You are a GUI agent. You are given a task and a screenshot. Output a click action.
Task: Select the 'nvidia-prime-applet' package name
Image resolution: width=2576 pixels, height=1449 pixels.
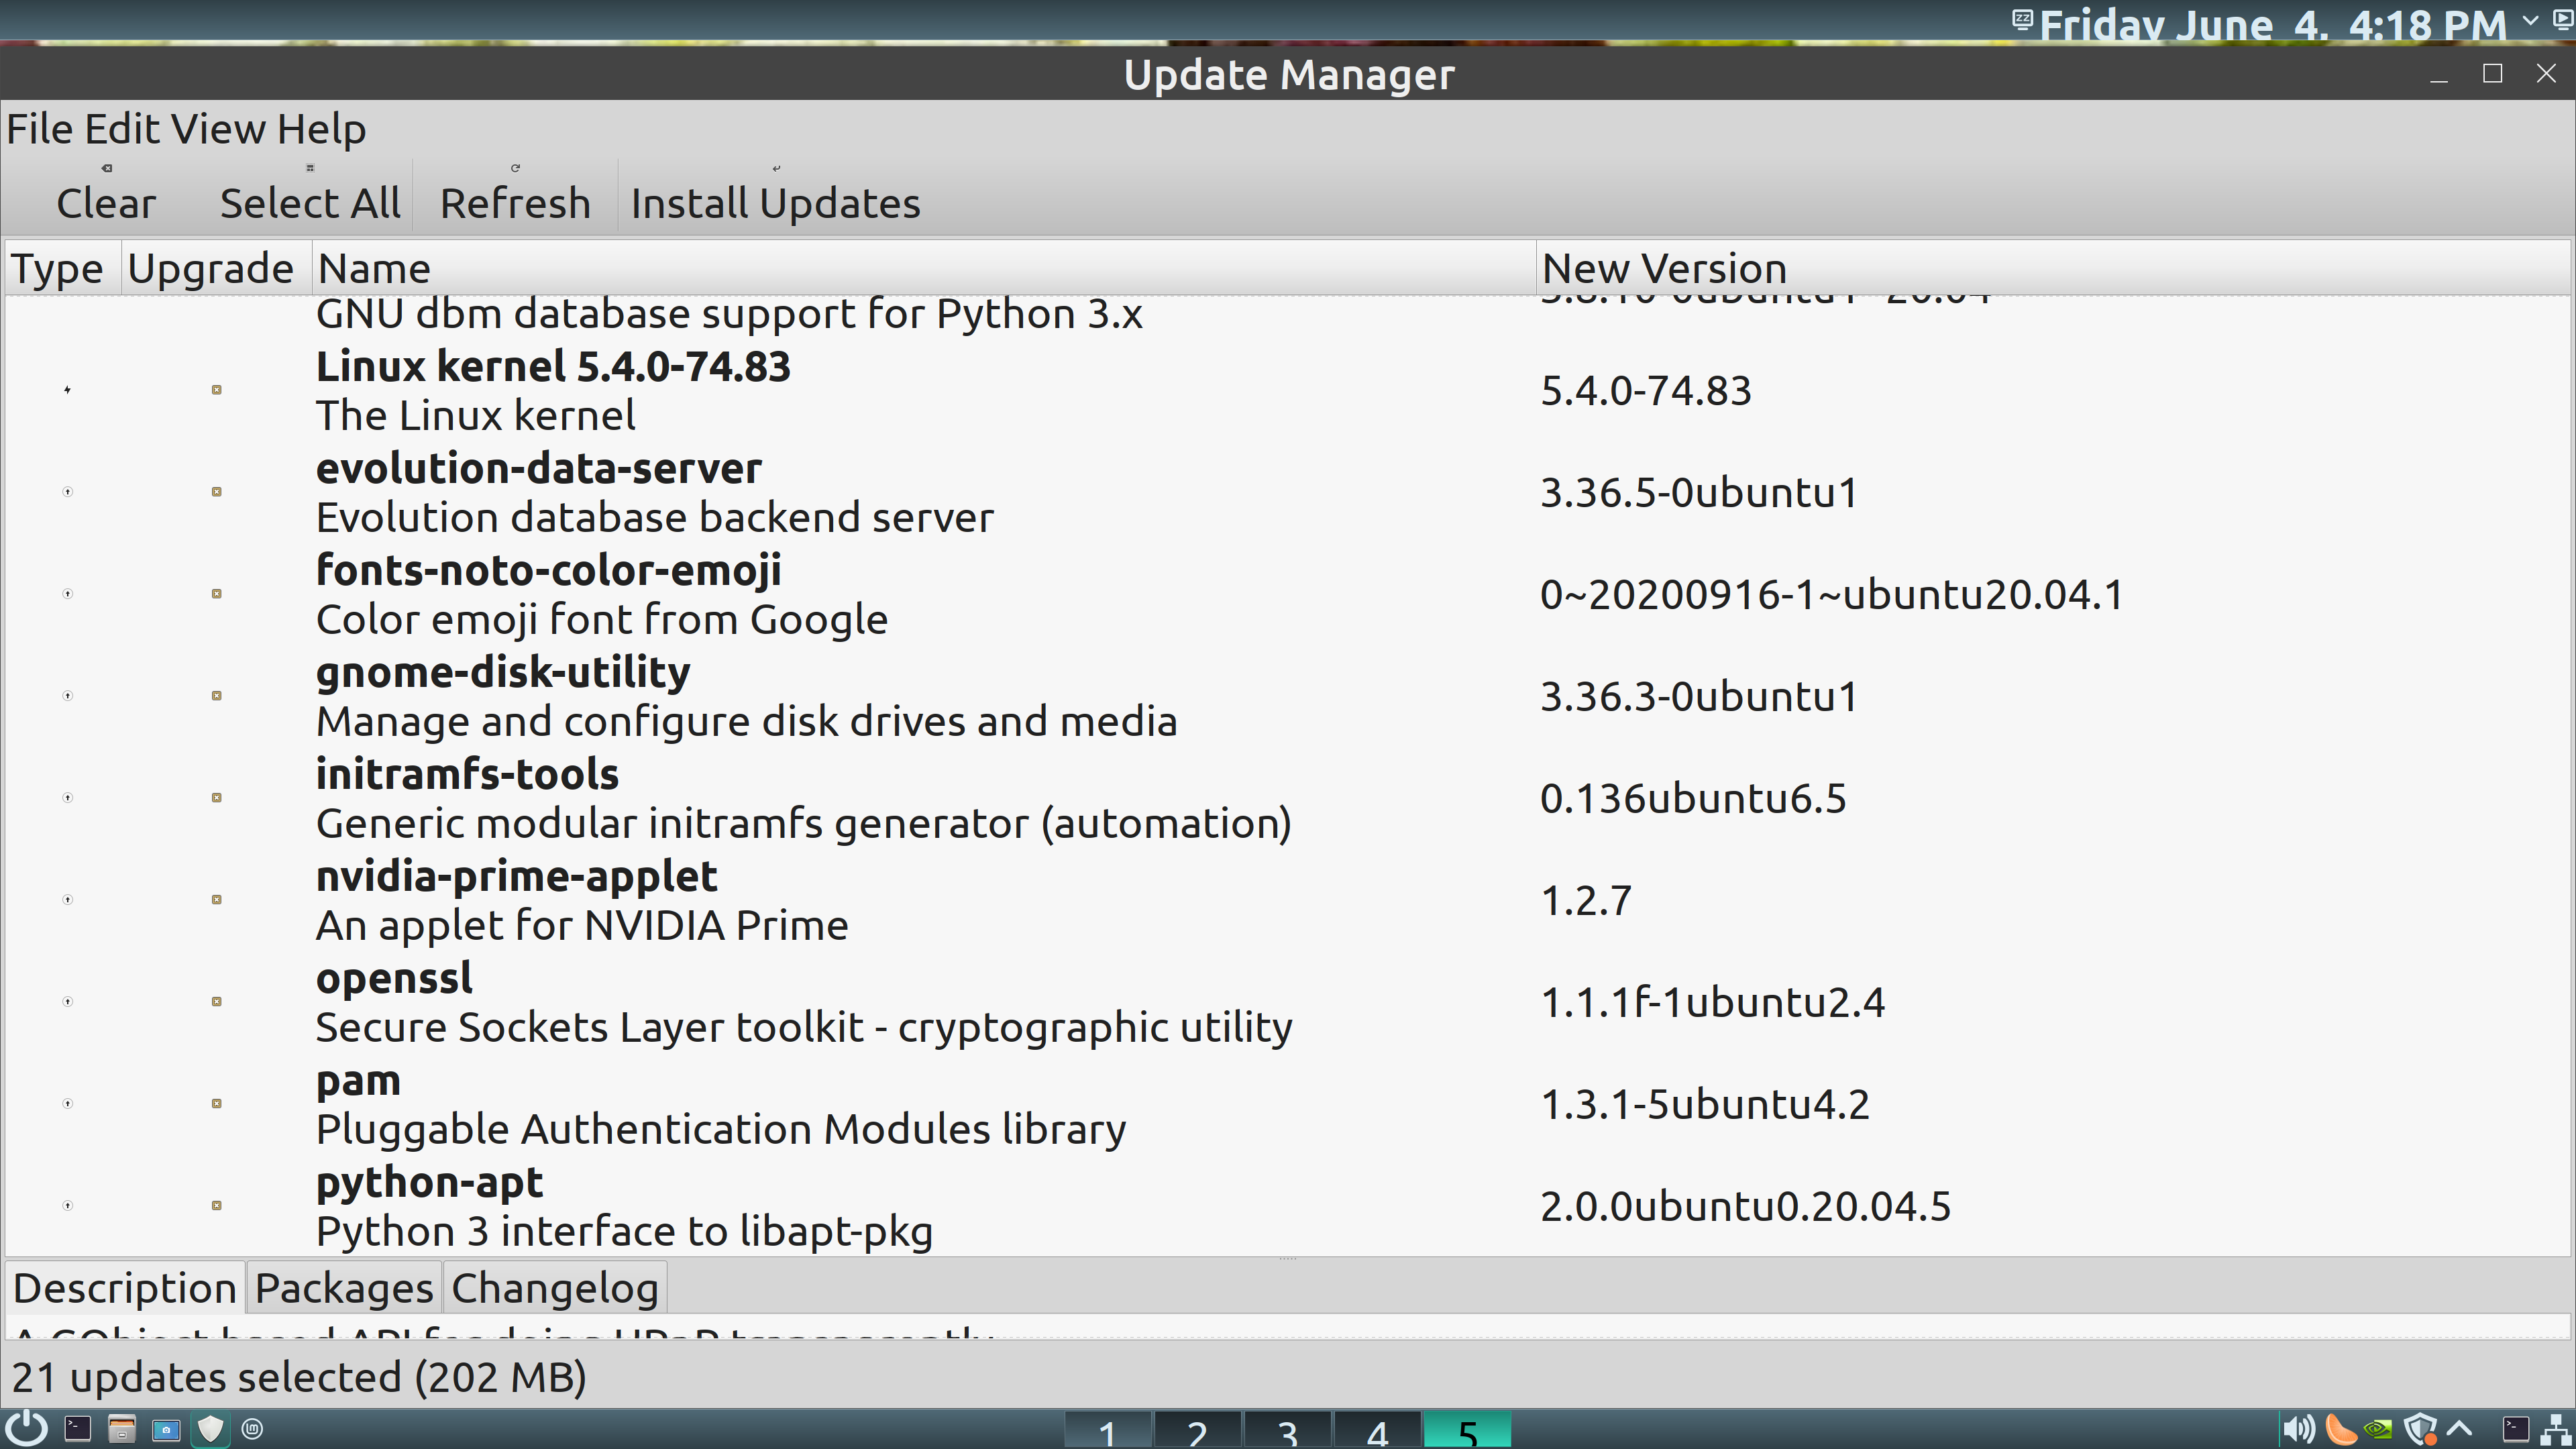point(517,877)
